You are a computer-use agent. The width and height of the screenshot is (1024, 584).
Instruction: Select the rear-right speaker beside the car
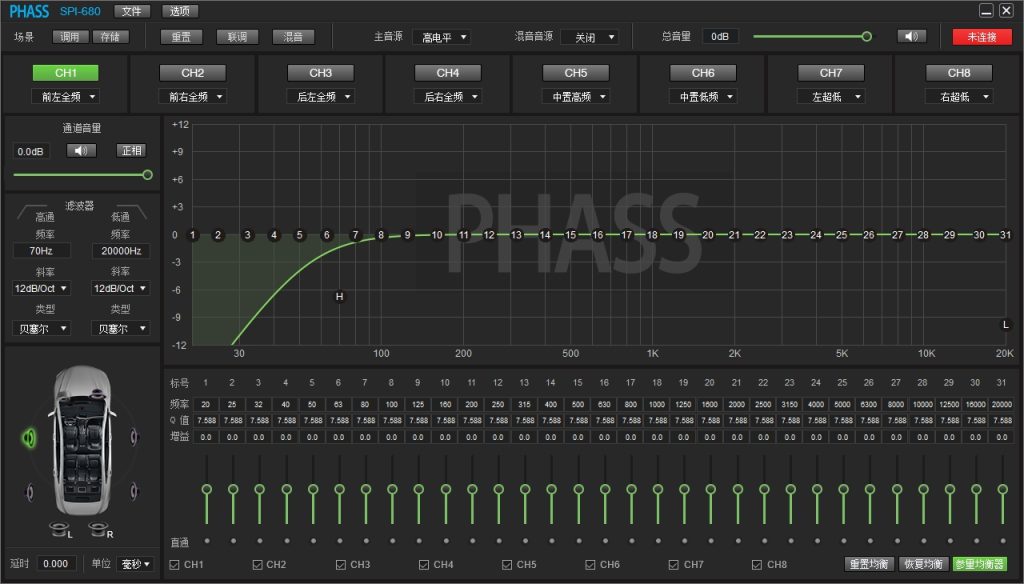pyautogui.click(x=134, y=491)
